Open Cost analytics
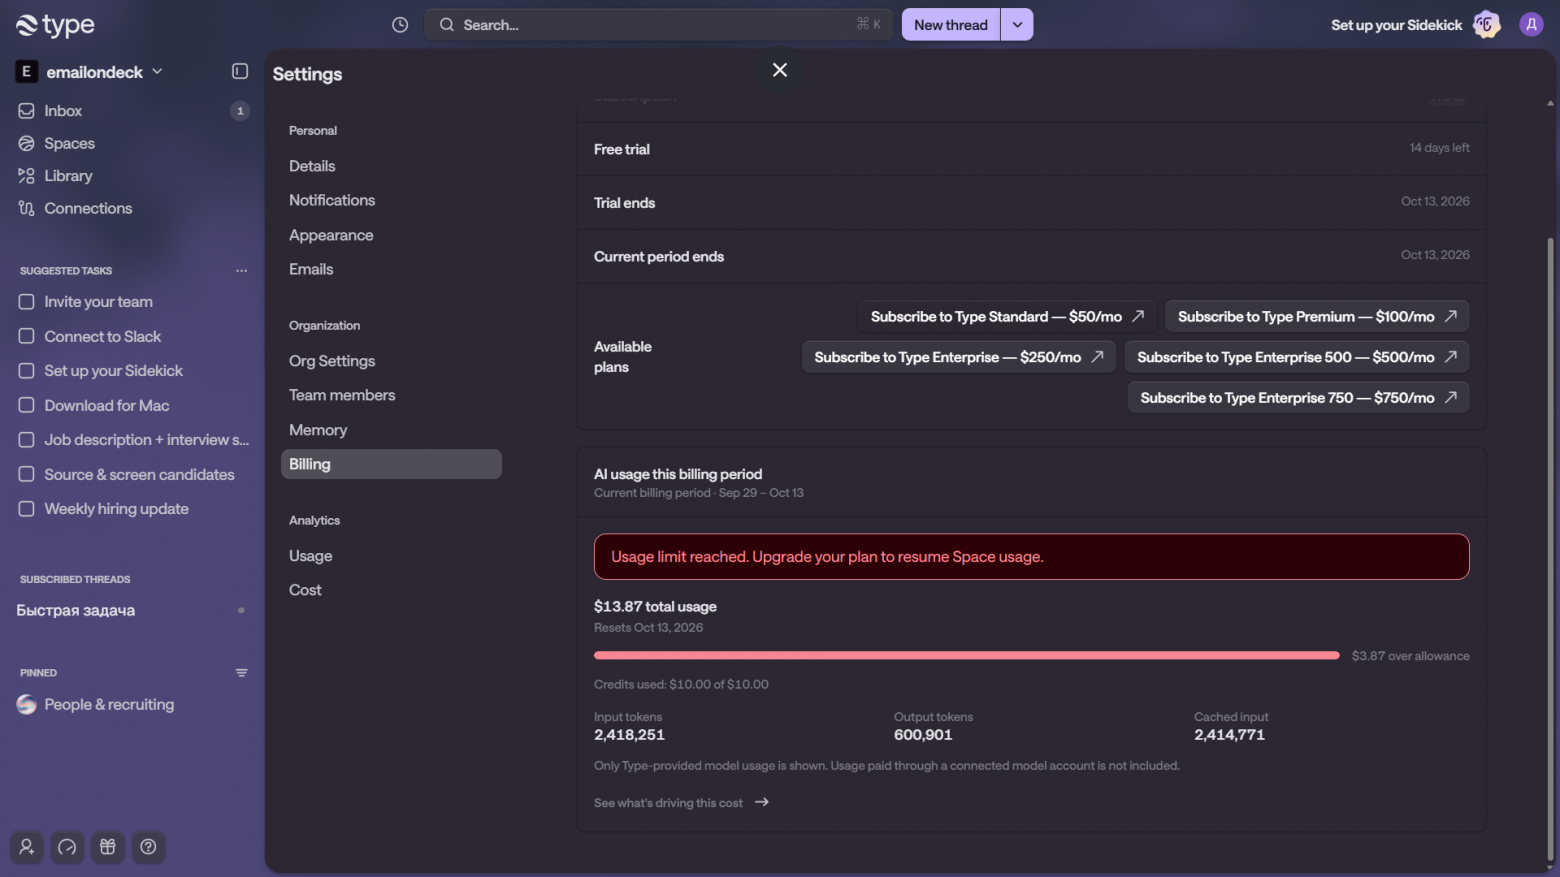 coord(391,591)
